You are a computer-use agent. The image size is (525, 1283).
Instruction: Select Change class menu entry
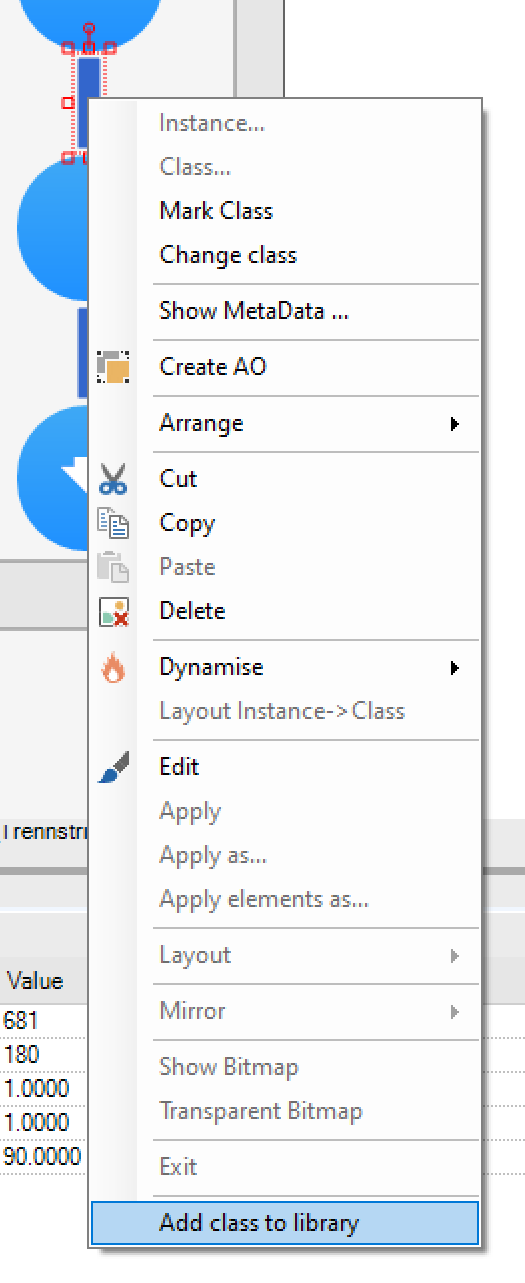click(x=228, y=255)
